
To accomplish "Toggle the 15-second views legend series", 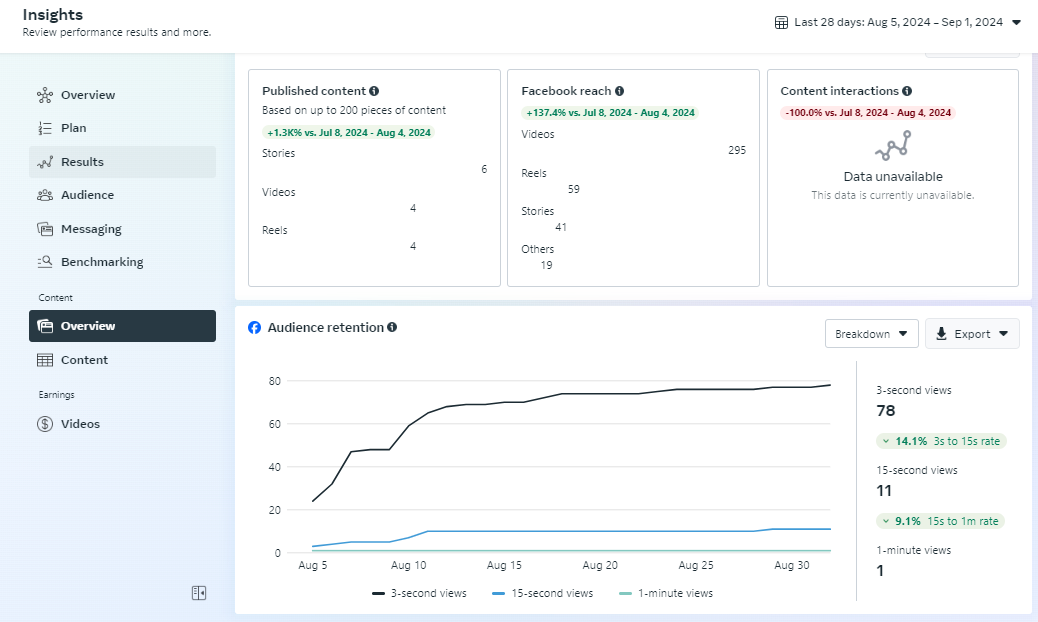I will [543, 593].
